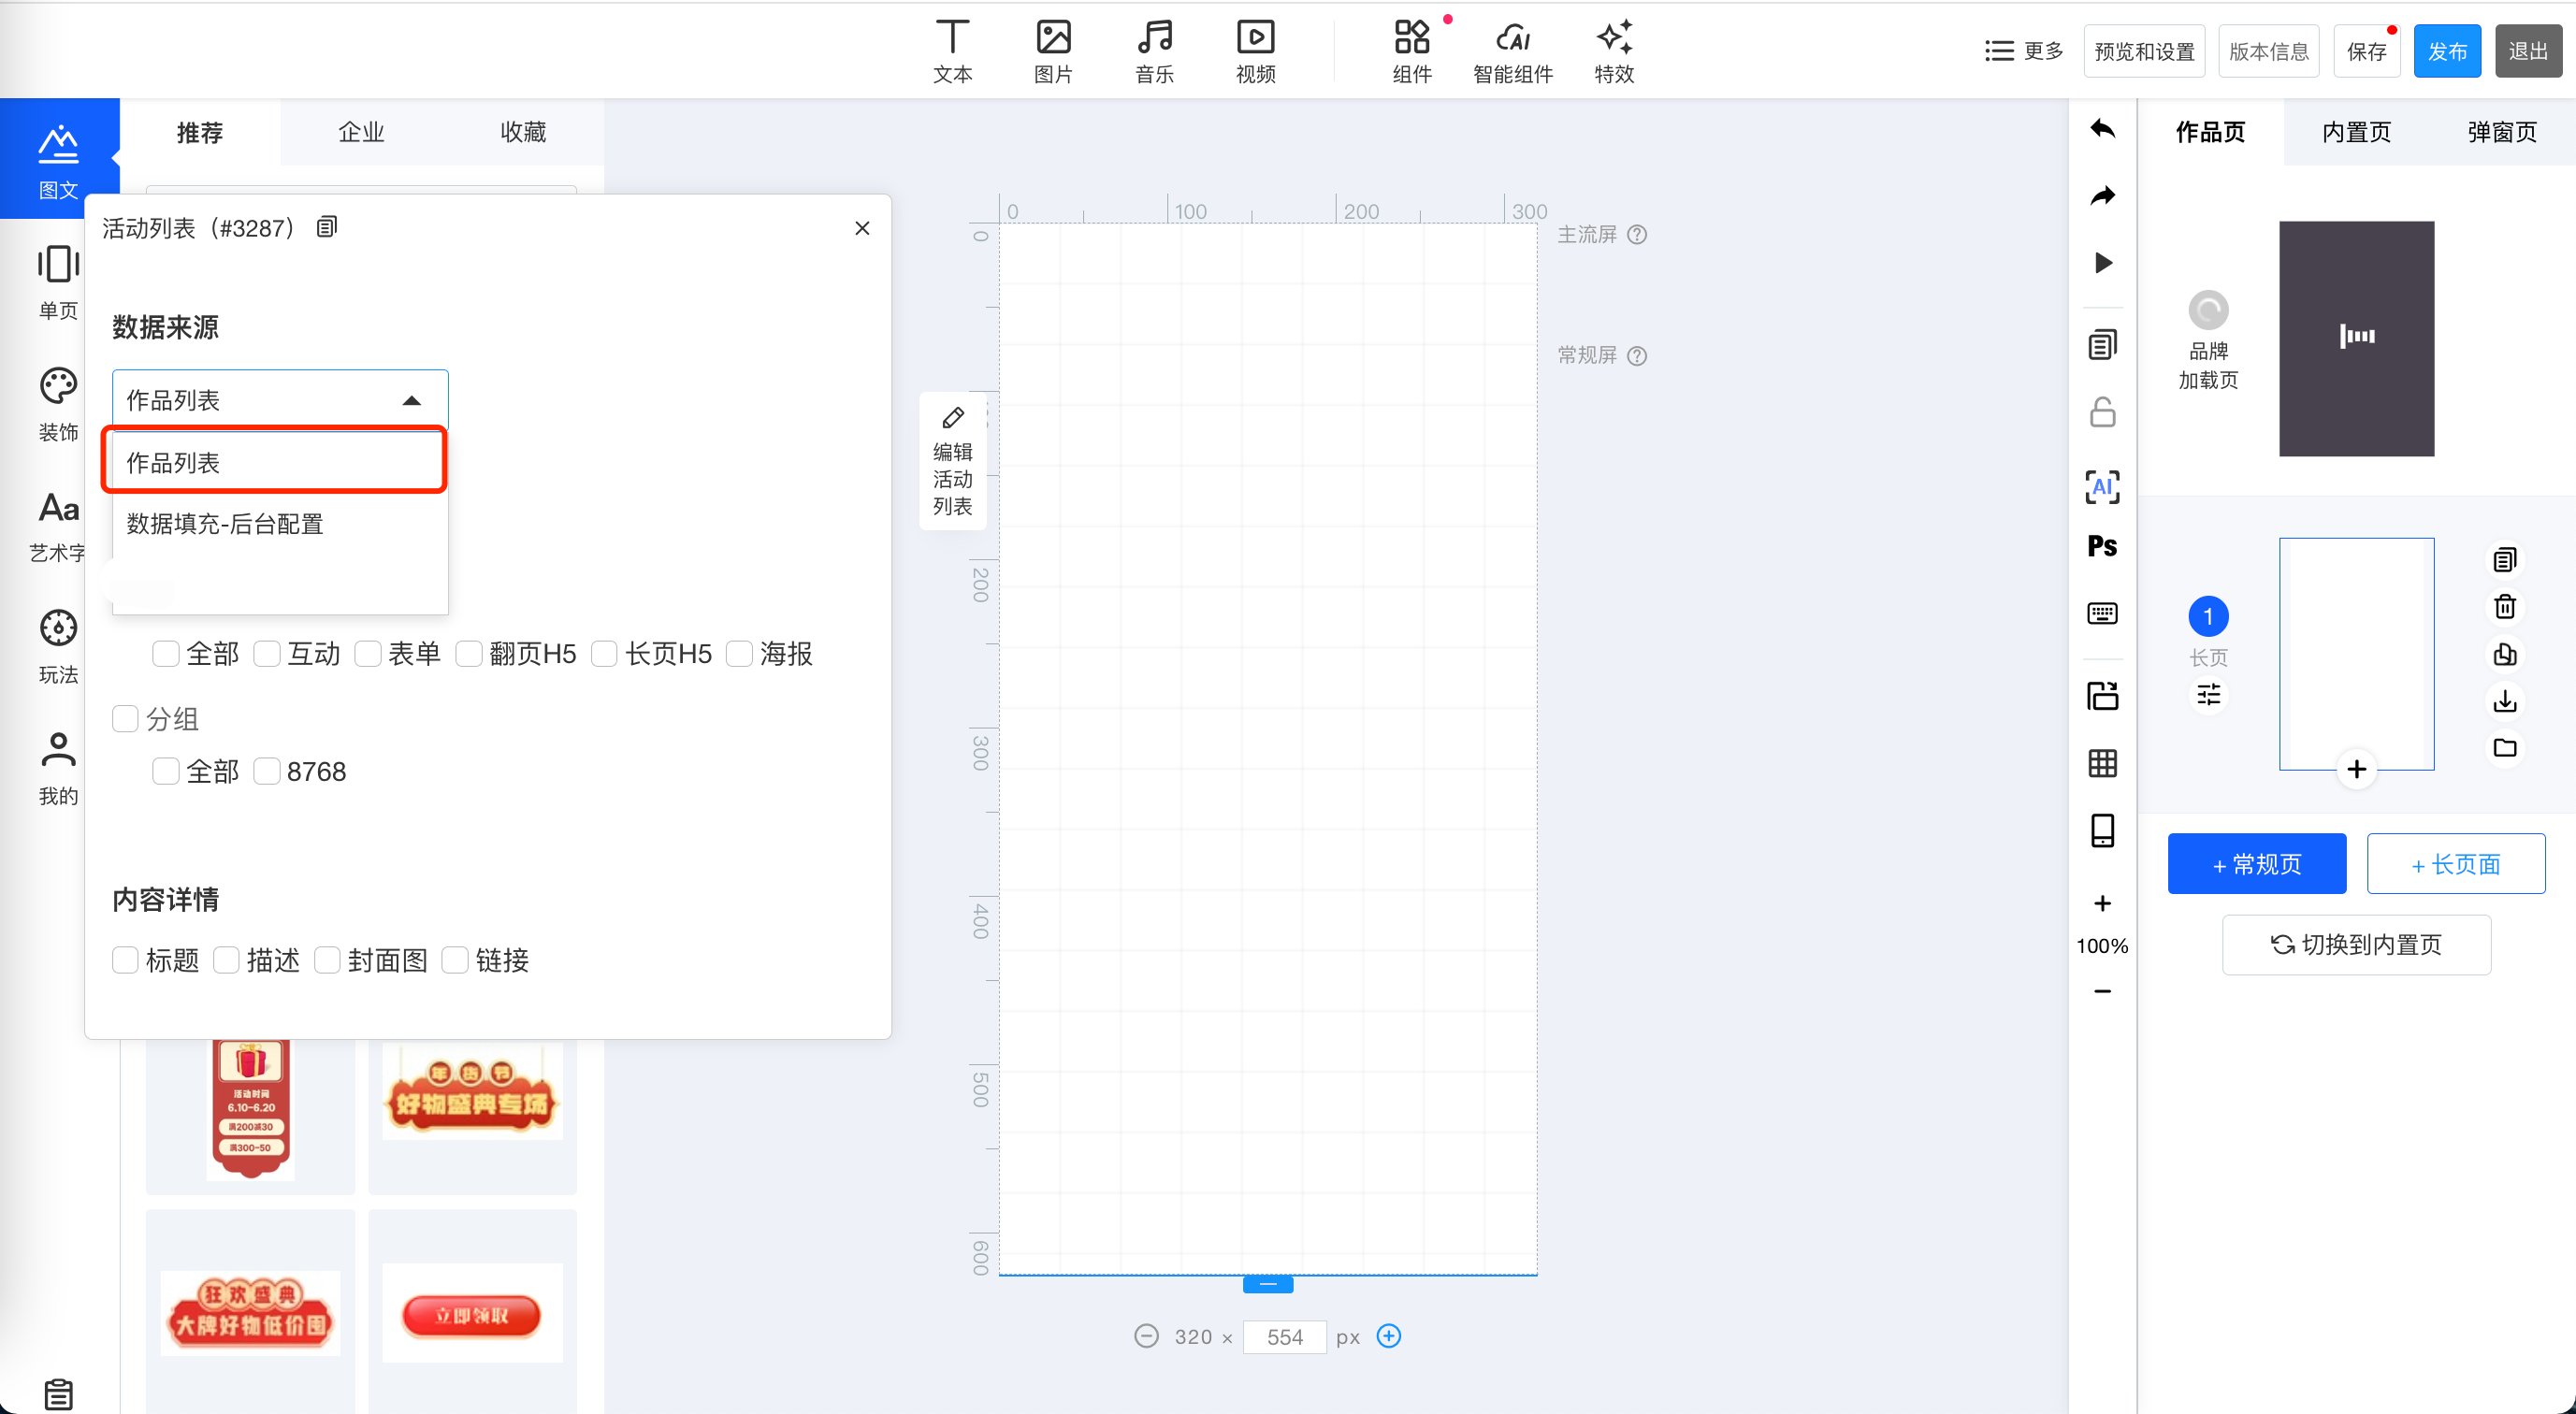Open the AI recognition tool icon
The width and height of the screenshot is (2576, 1414).
point(2102,487)
